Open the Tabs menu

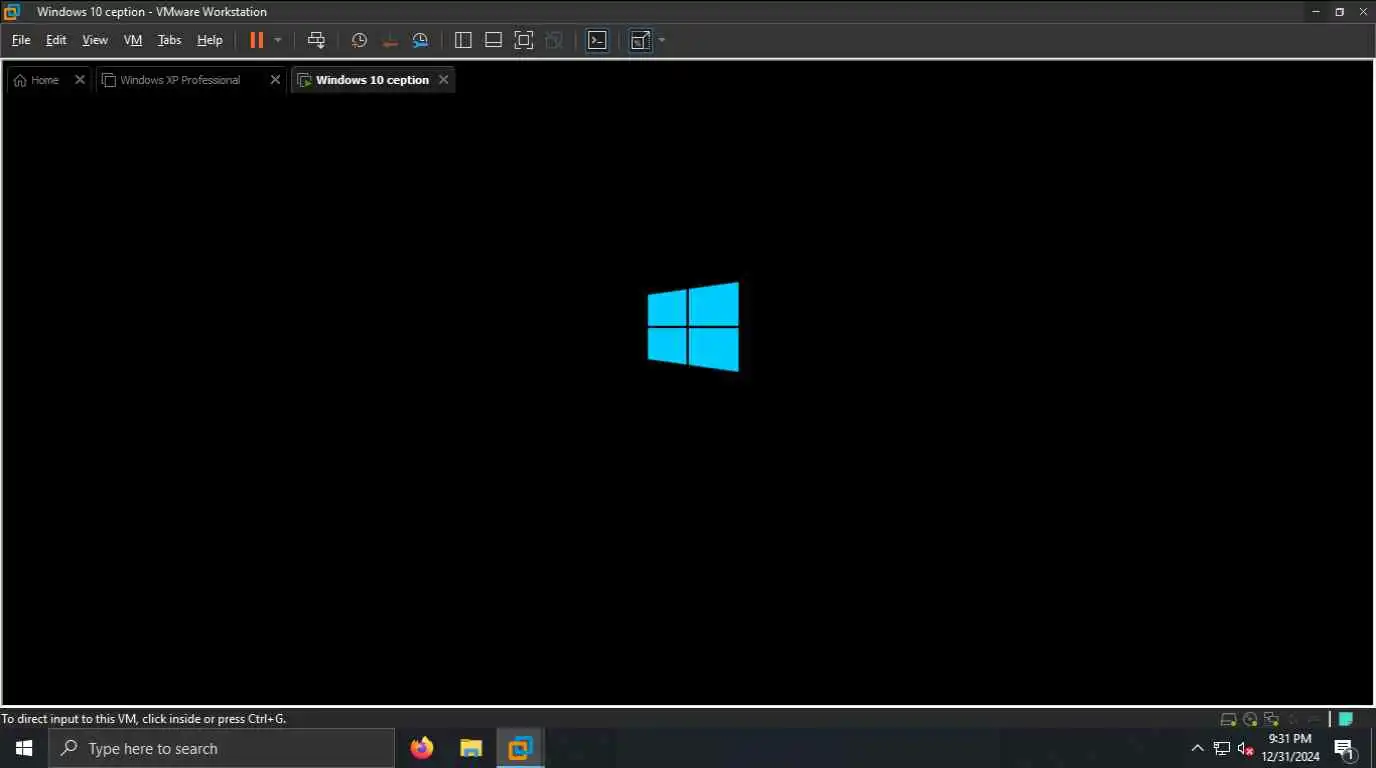170,40
